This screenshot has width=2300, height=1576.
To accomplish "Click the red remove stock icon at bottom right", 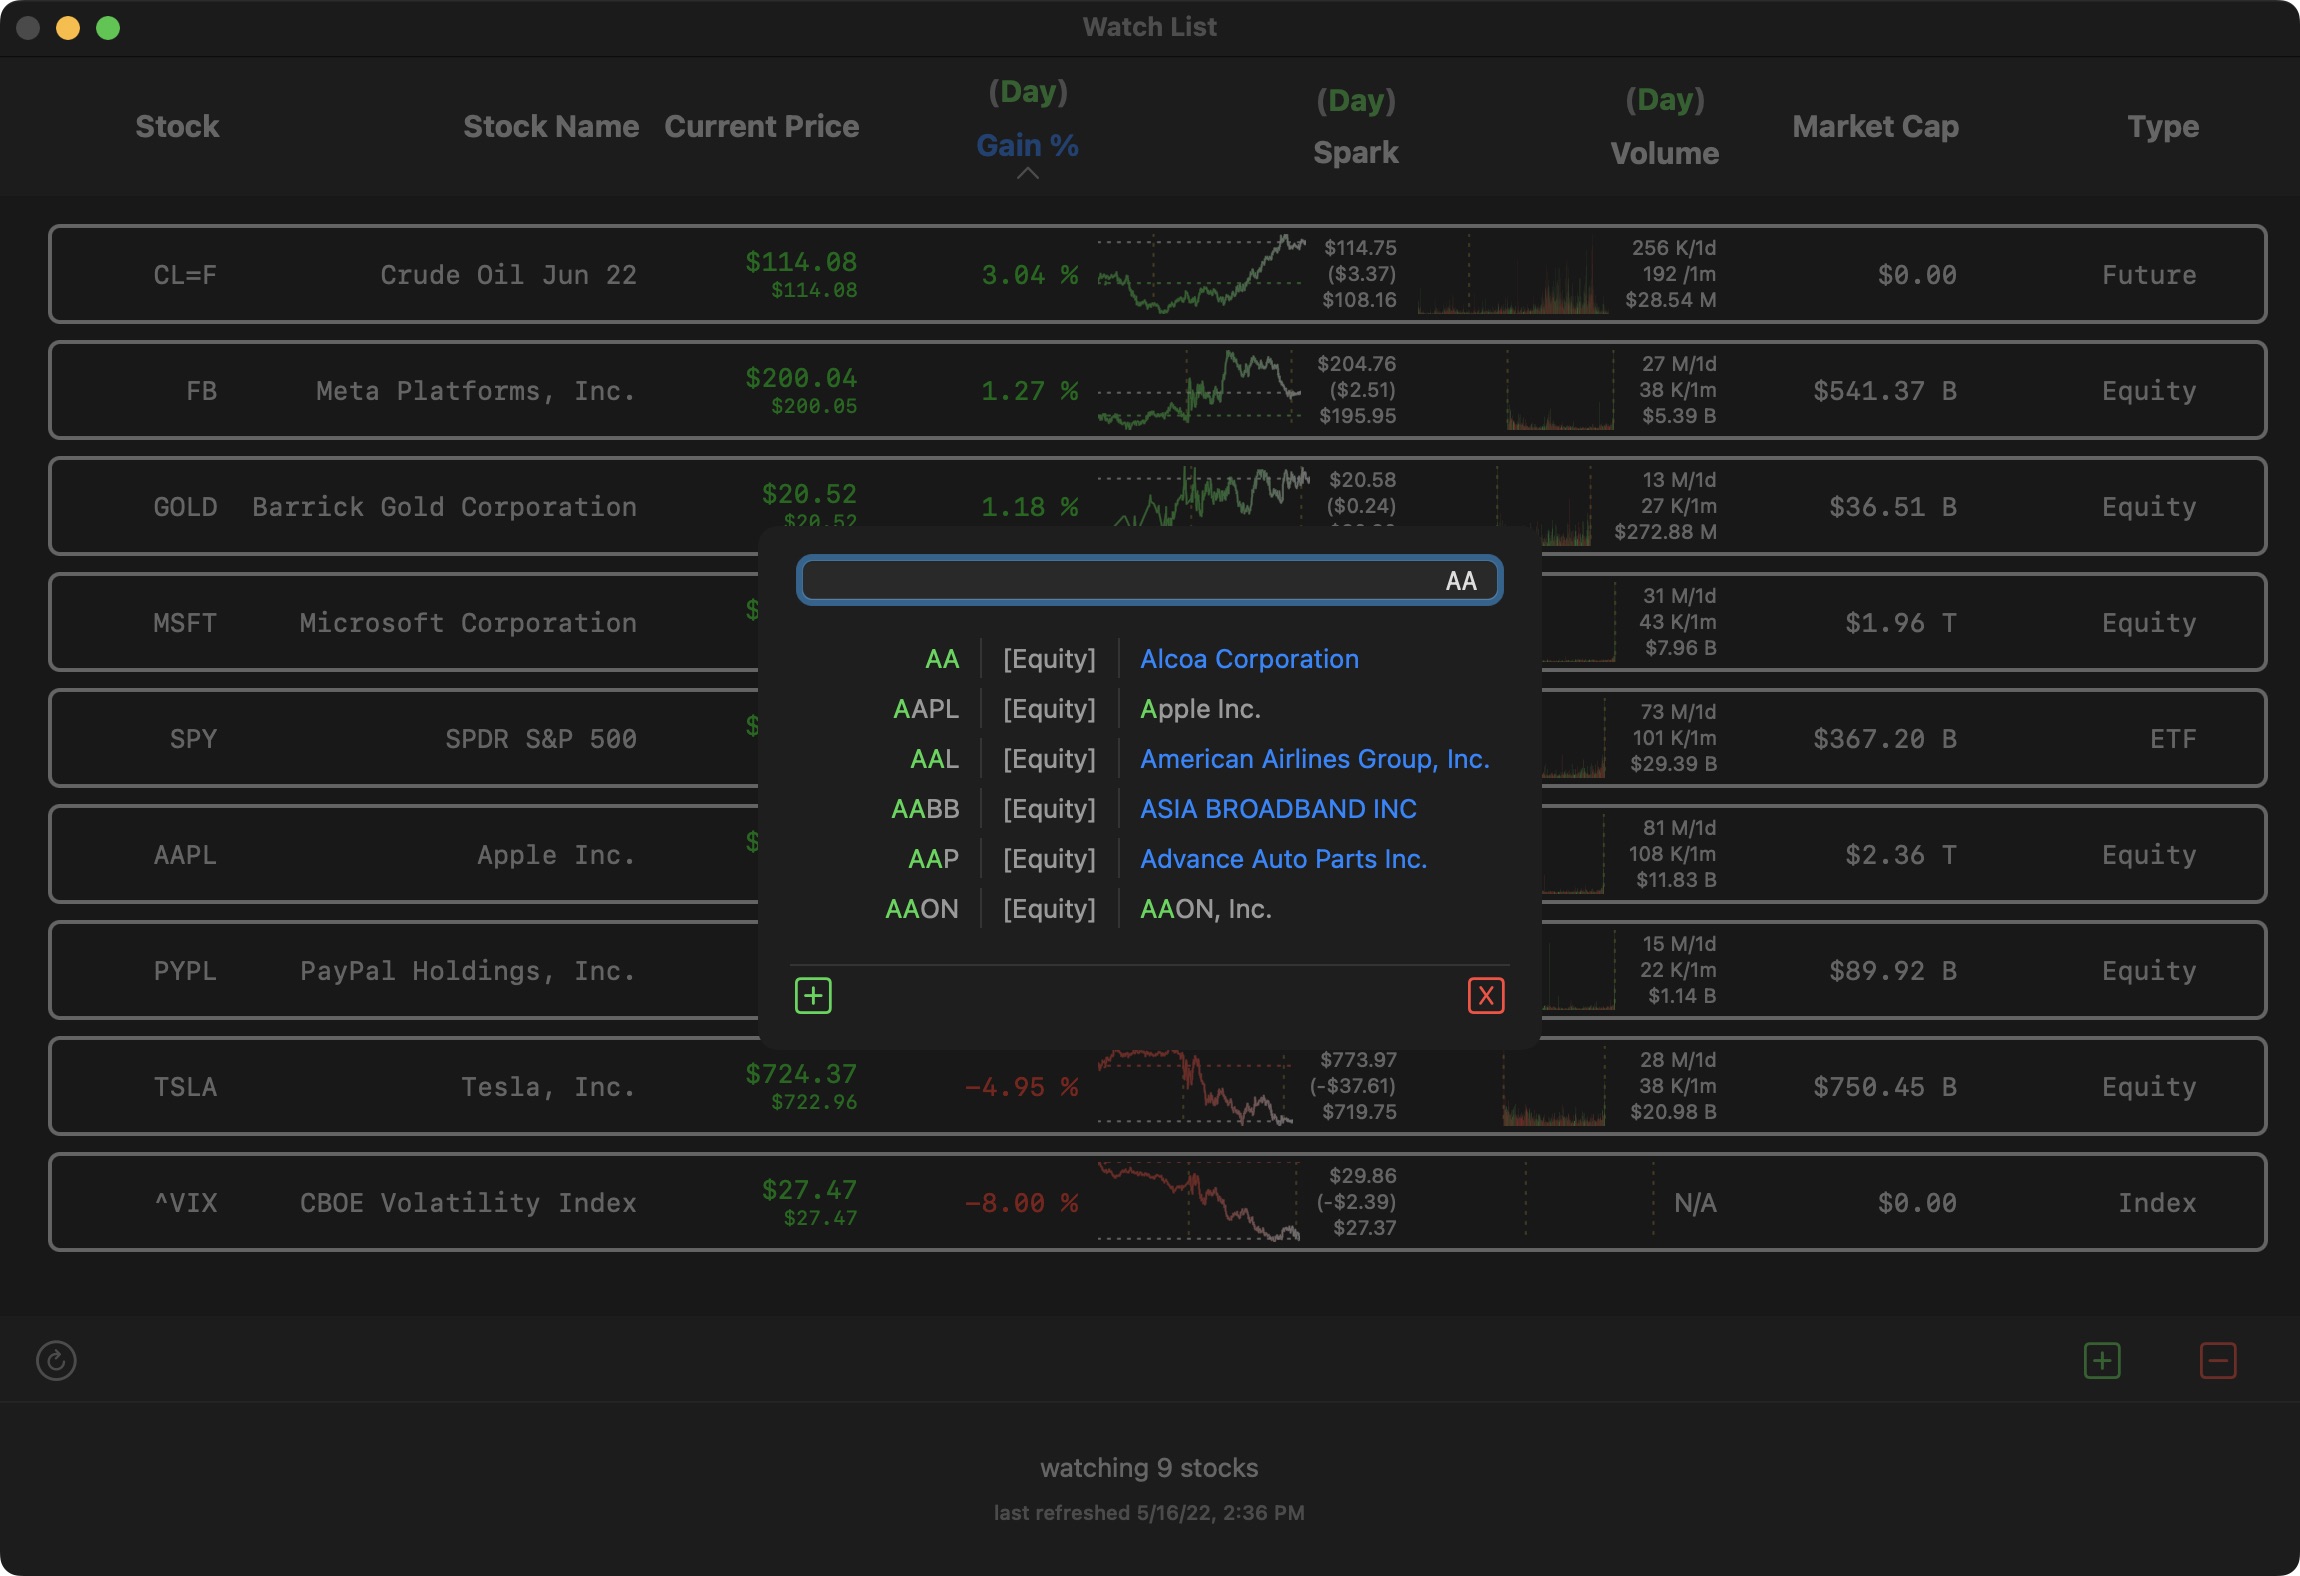I will pyautogui.click(x=2218, y=1360).
